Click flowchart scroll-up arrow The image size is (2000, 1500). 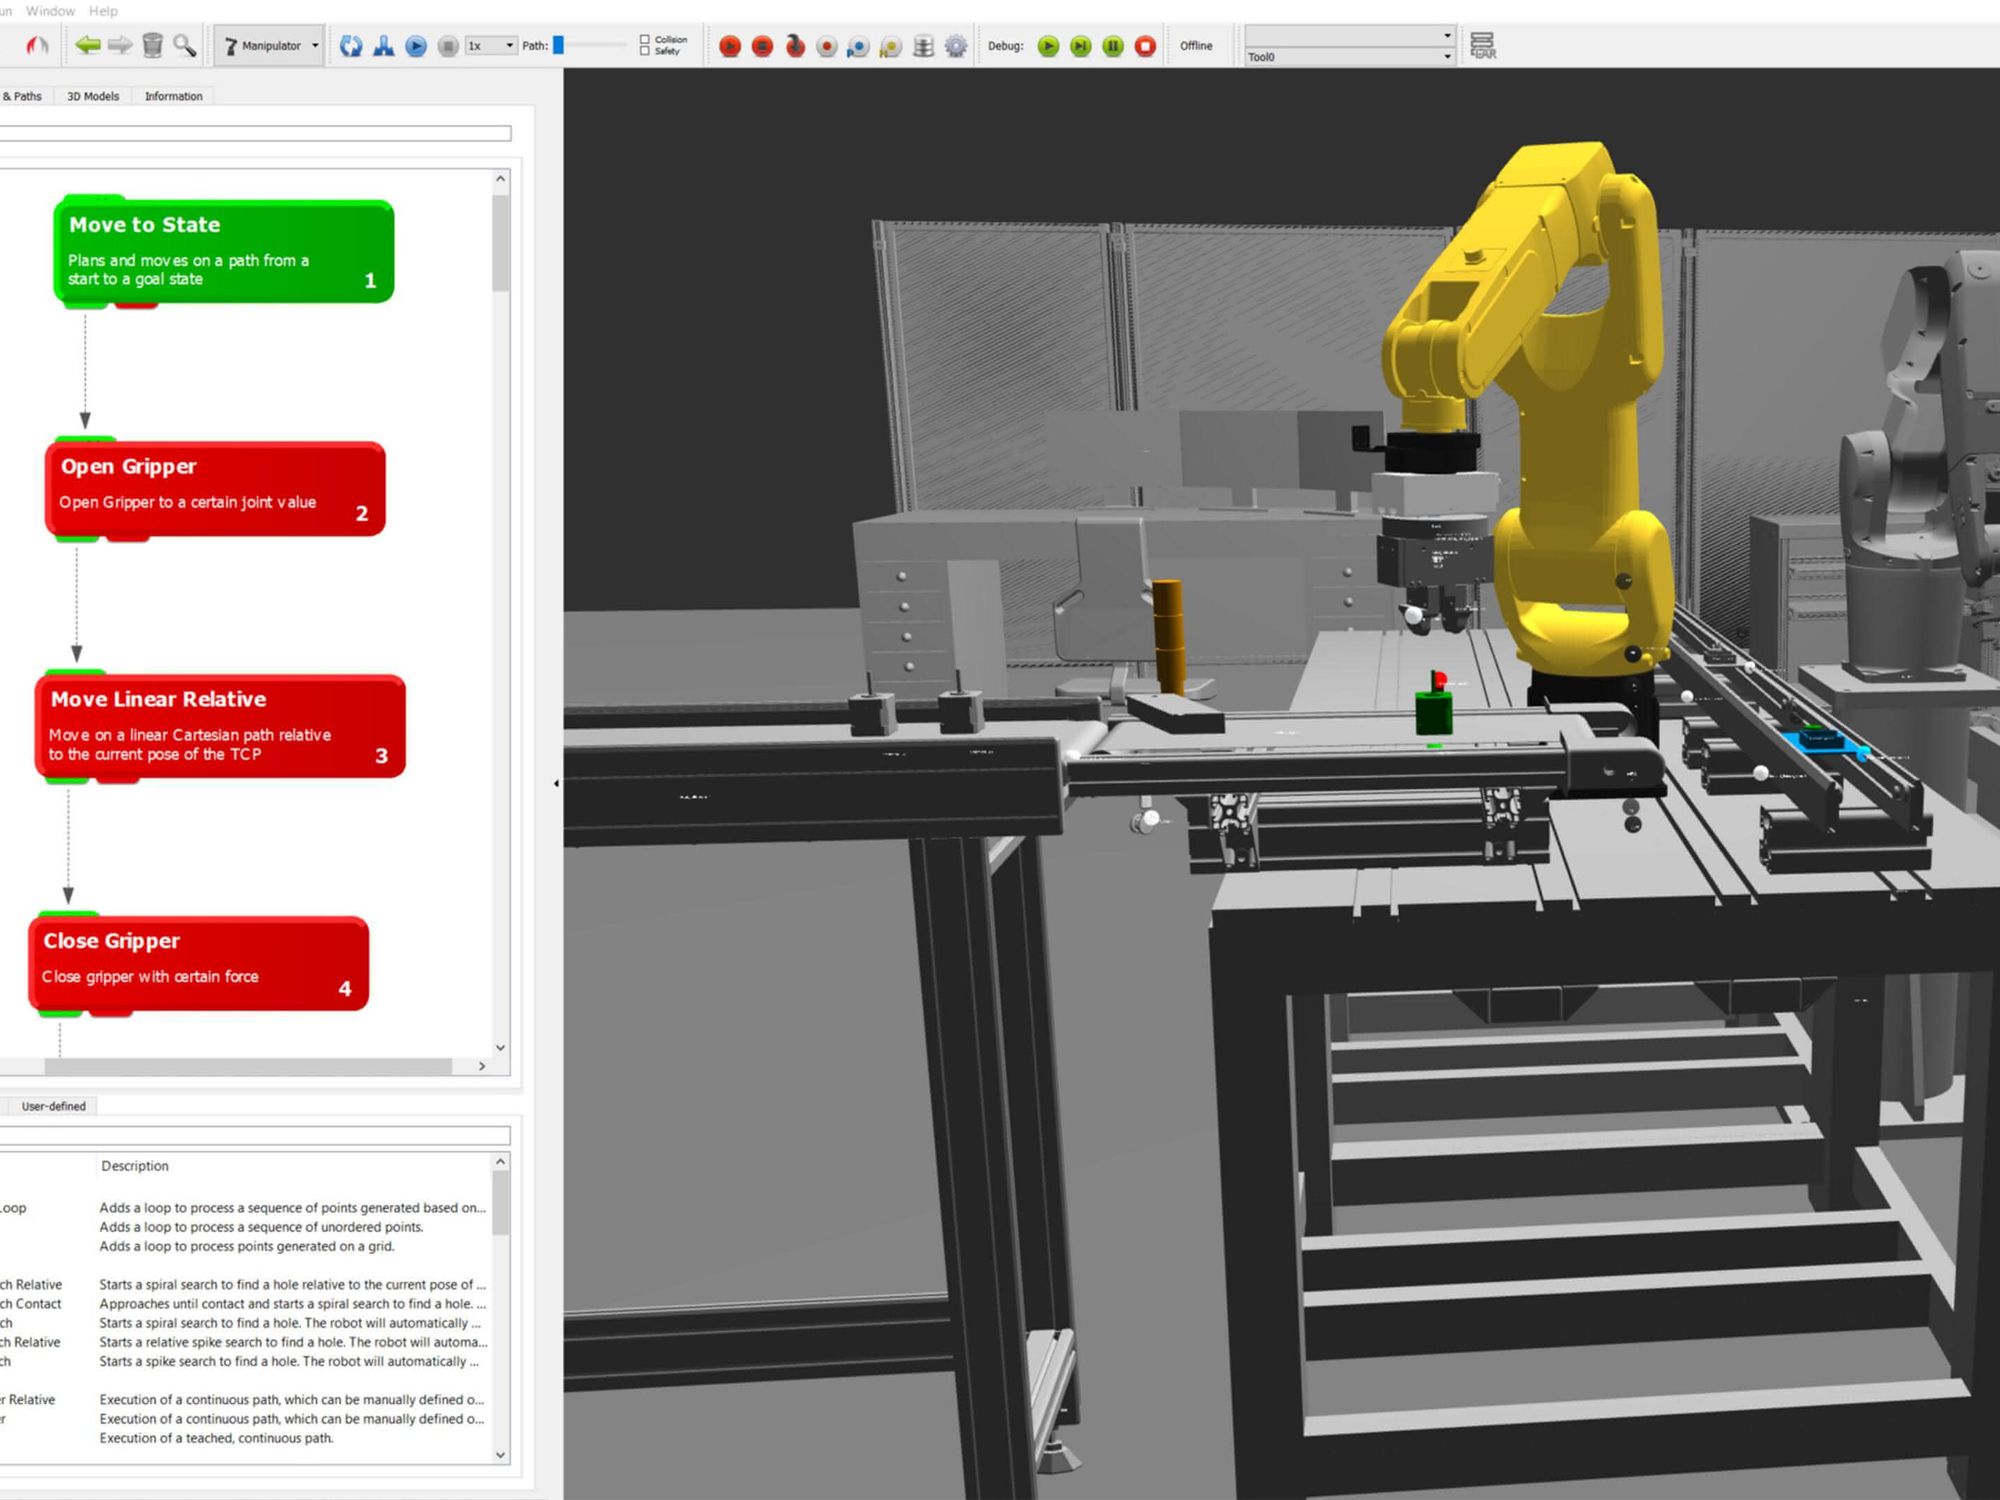click(x=501, y=179)
